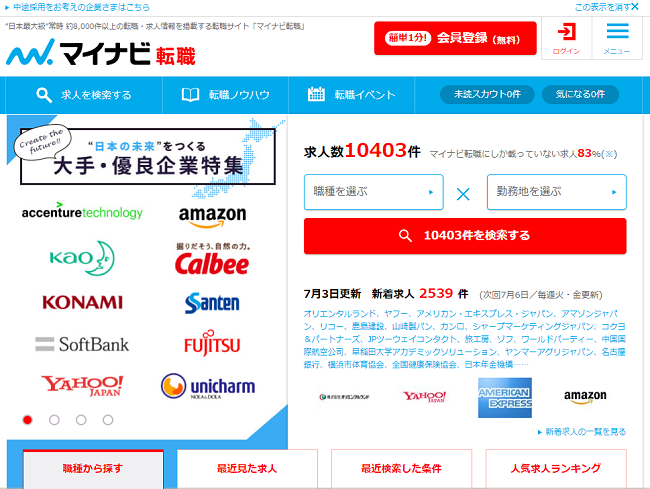This screenshot has height=489, width=650.
Task: Select the Kao logo
Action: tap(82, 258)
